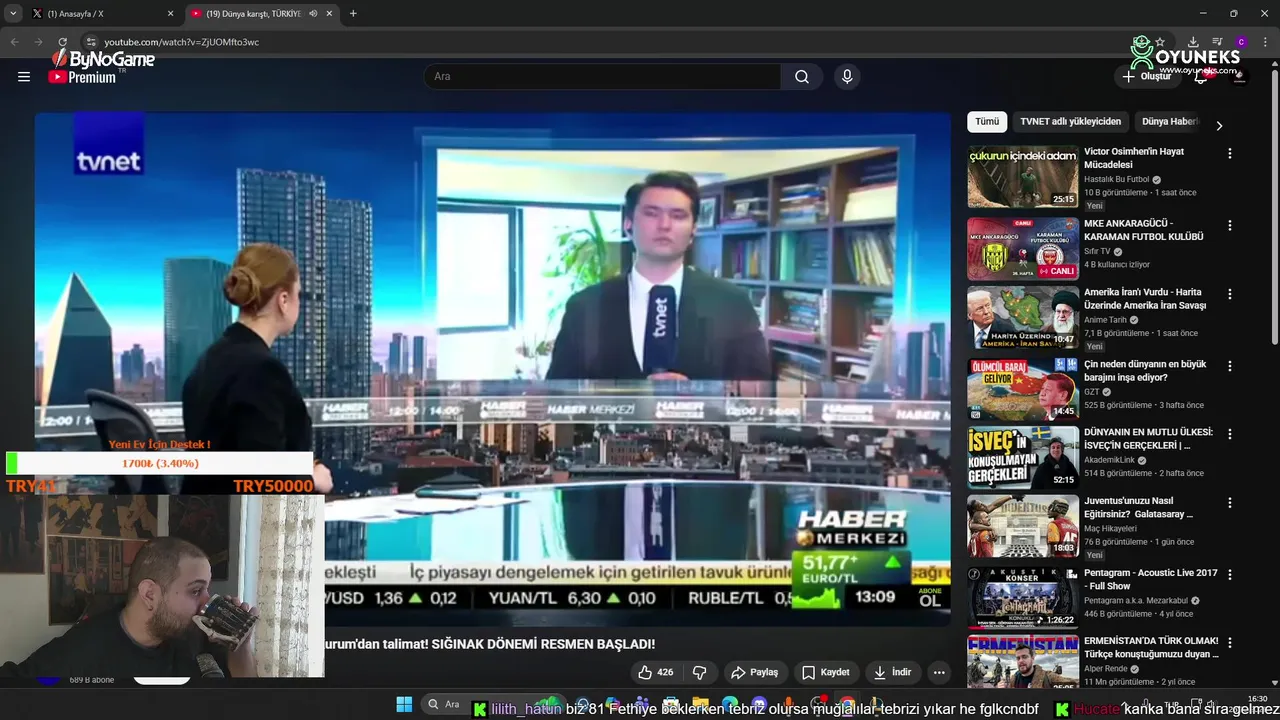Open Amerika İran'ı Vurdu video title
This screenshot has width=1280, height=720.
1145,298
